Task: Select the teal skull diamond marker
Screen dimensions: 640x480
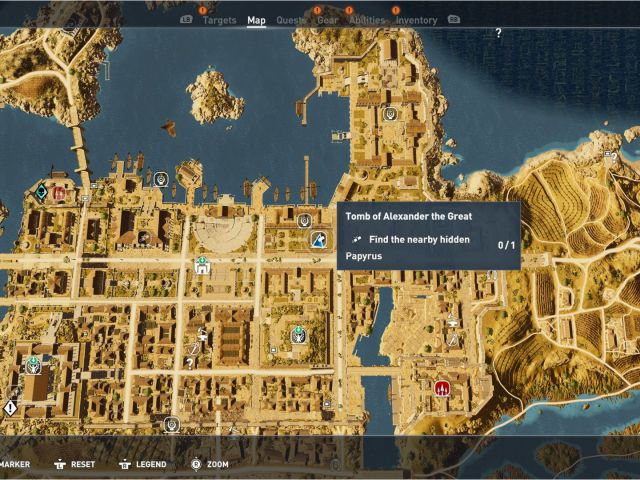Action: (x=41, y=192)
